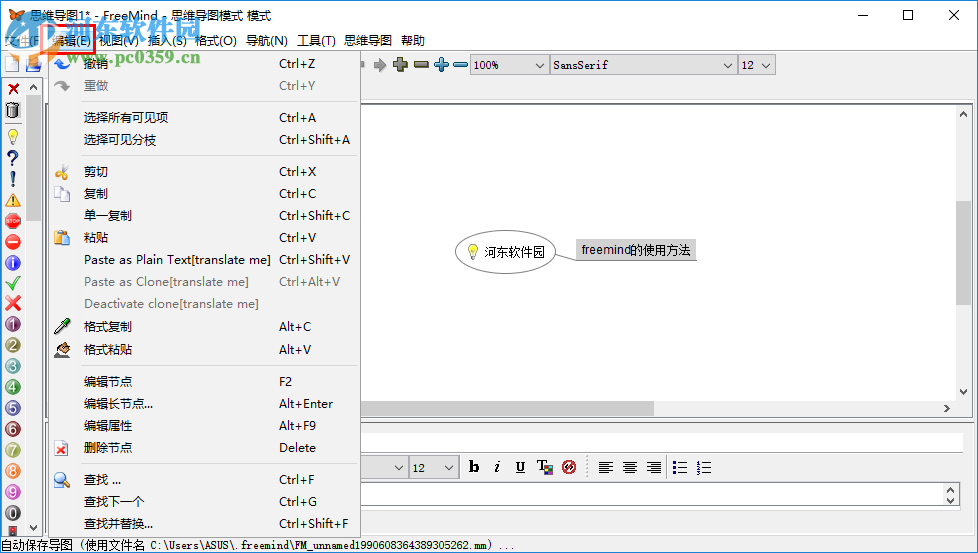The image size is (978, 553).
Task: Open the 工具(T) menu
Action: pyautogui.click(x=316, y=41)
